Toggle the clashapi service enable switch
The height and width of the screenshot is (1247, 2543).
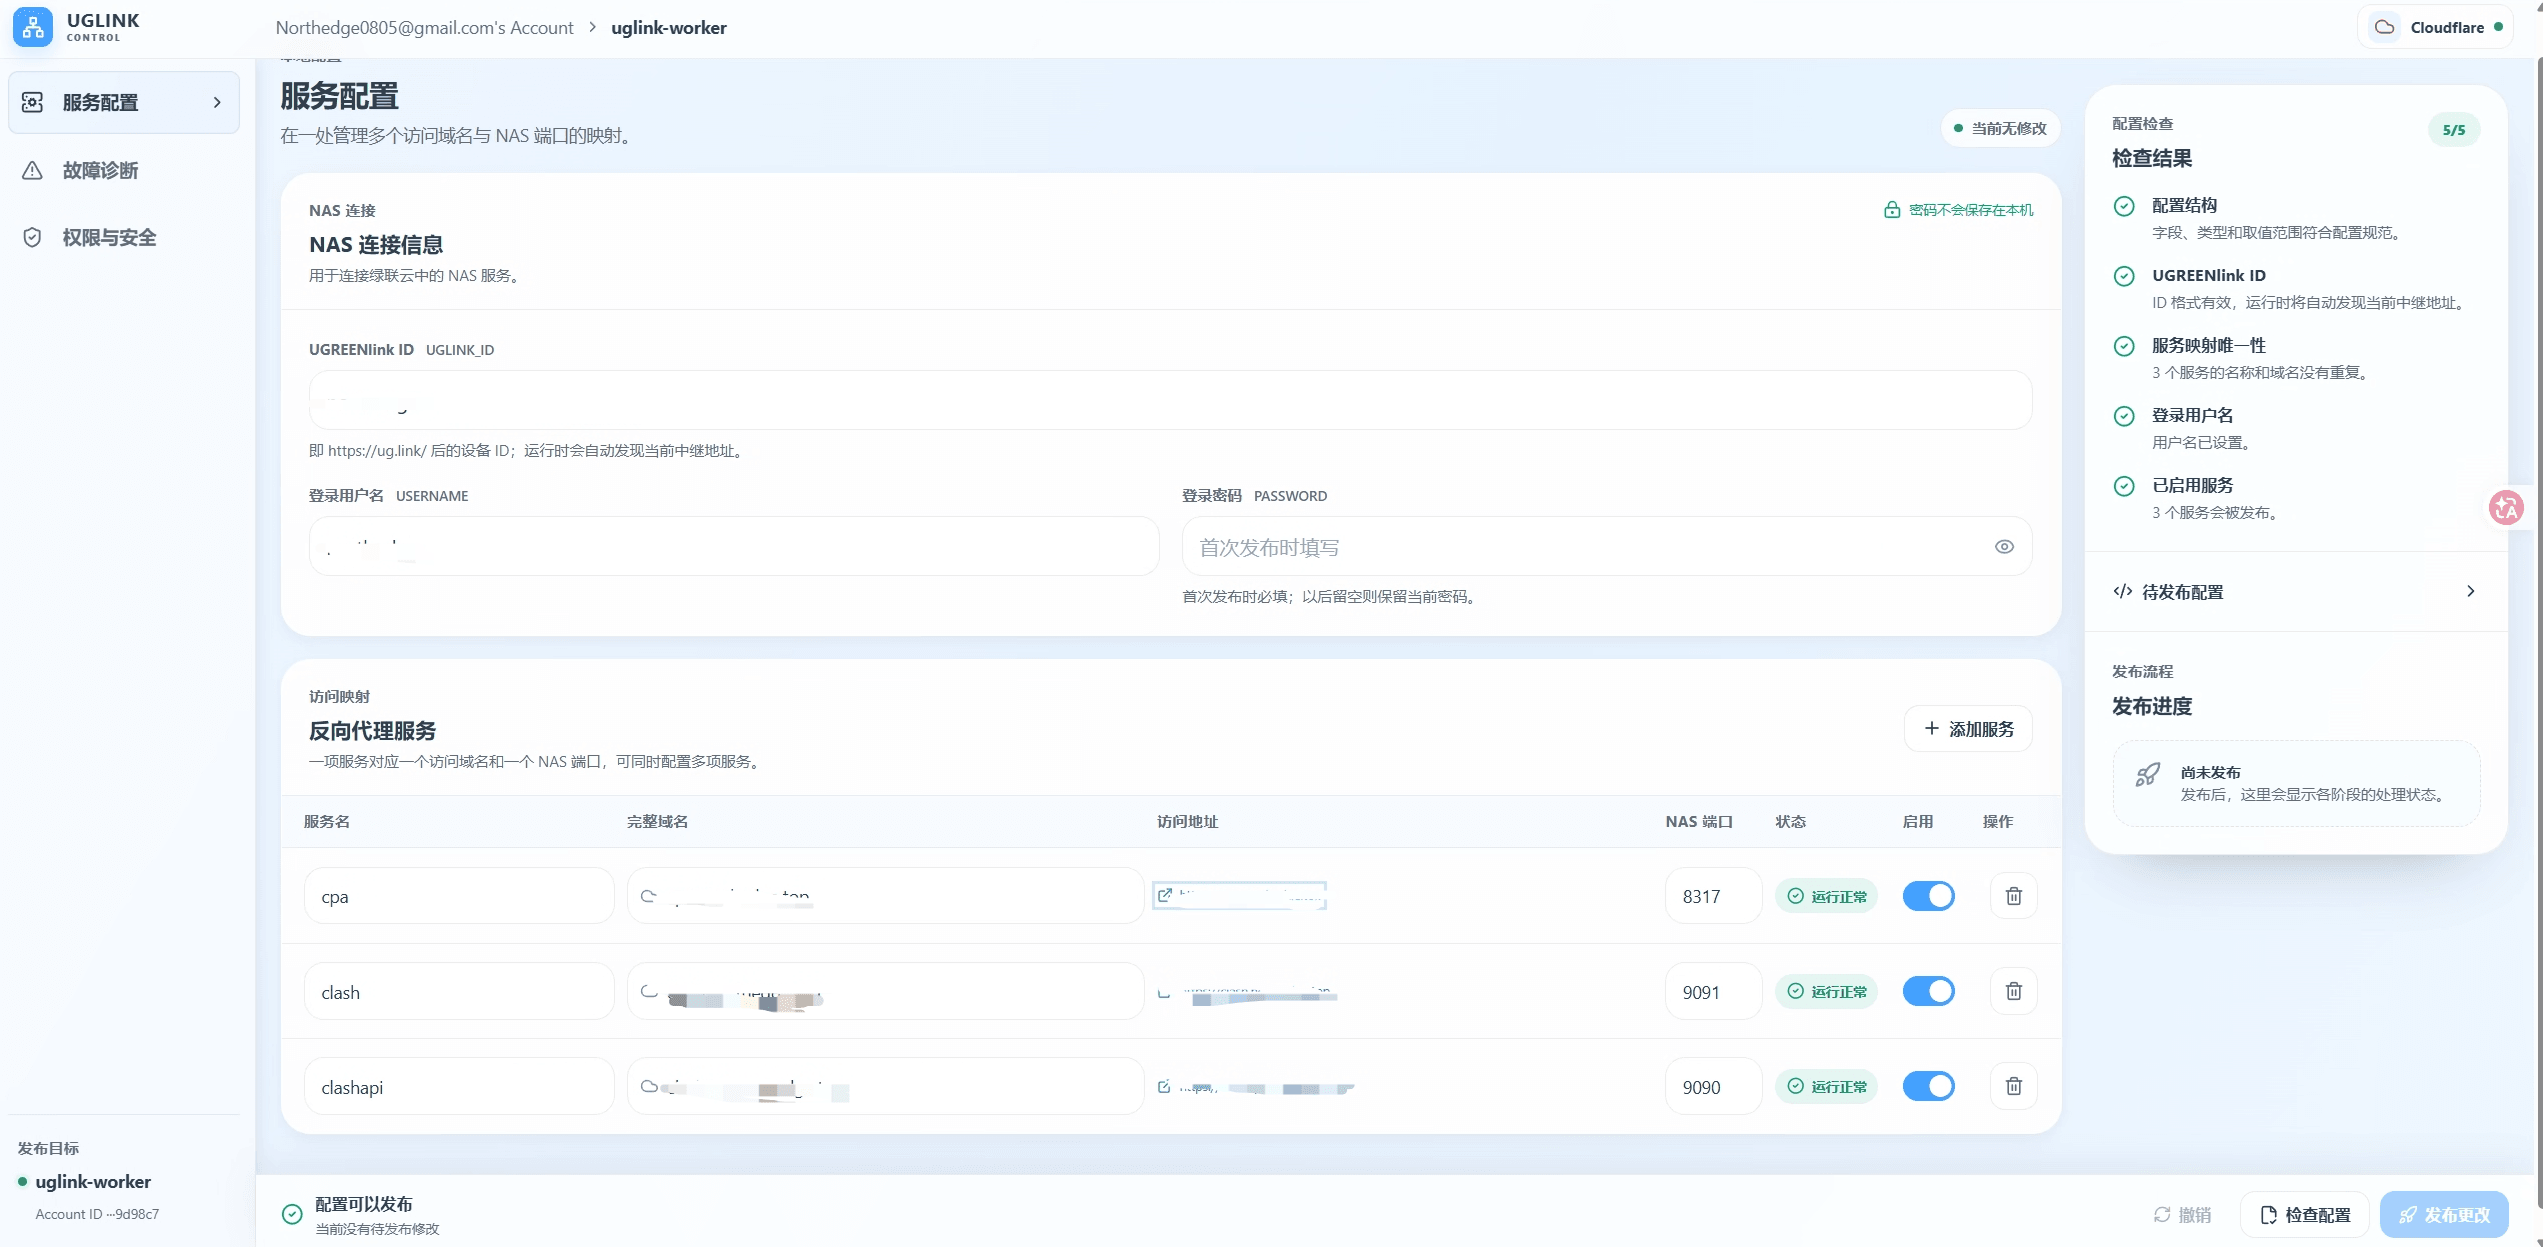(1929, 1086)
